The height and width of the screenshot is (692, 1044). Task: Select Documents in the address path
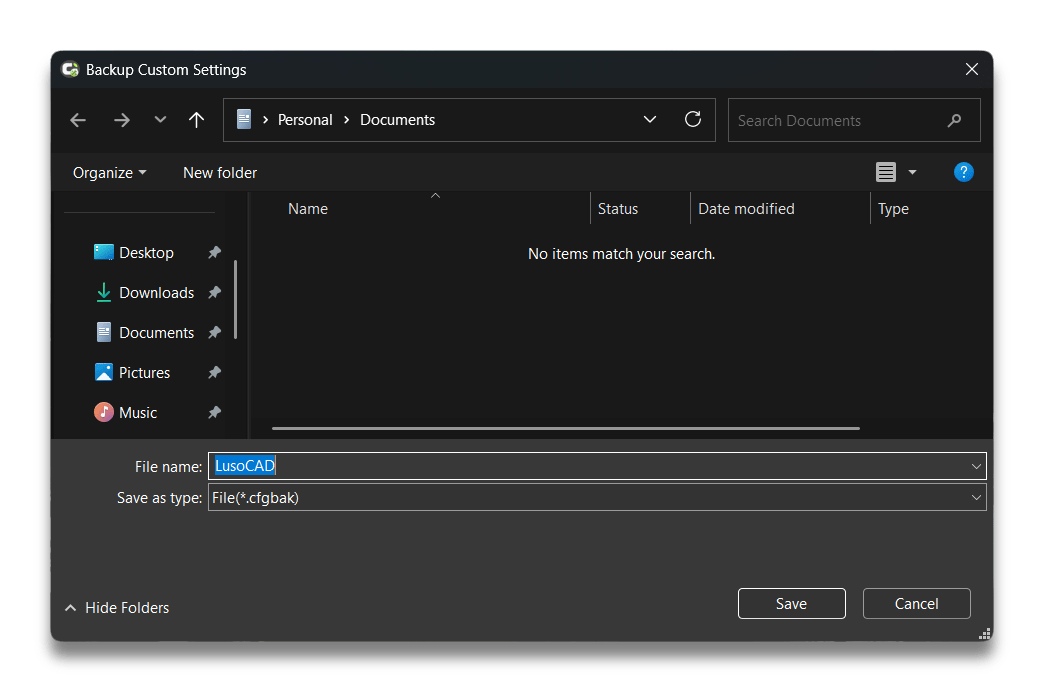click(397, 120)
